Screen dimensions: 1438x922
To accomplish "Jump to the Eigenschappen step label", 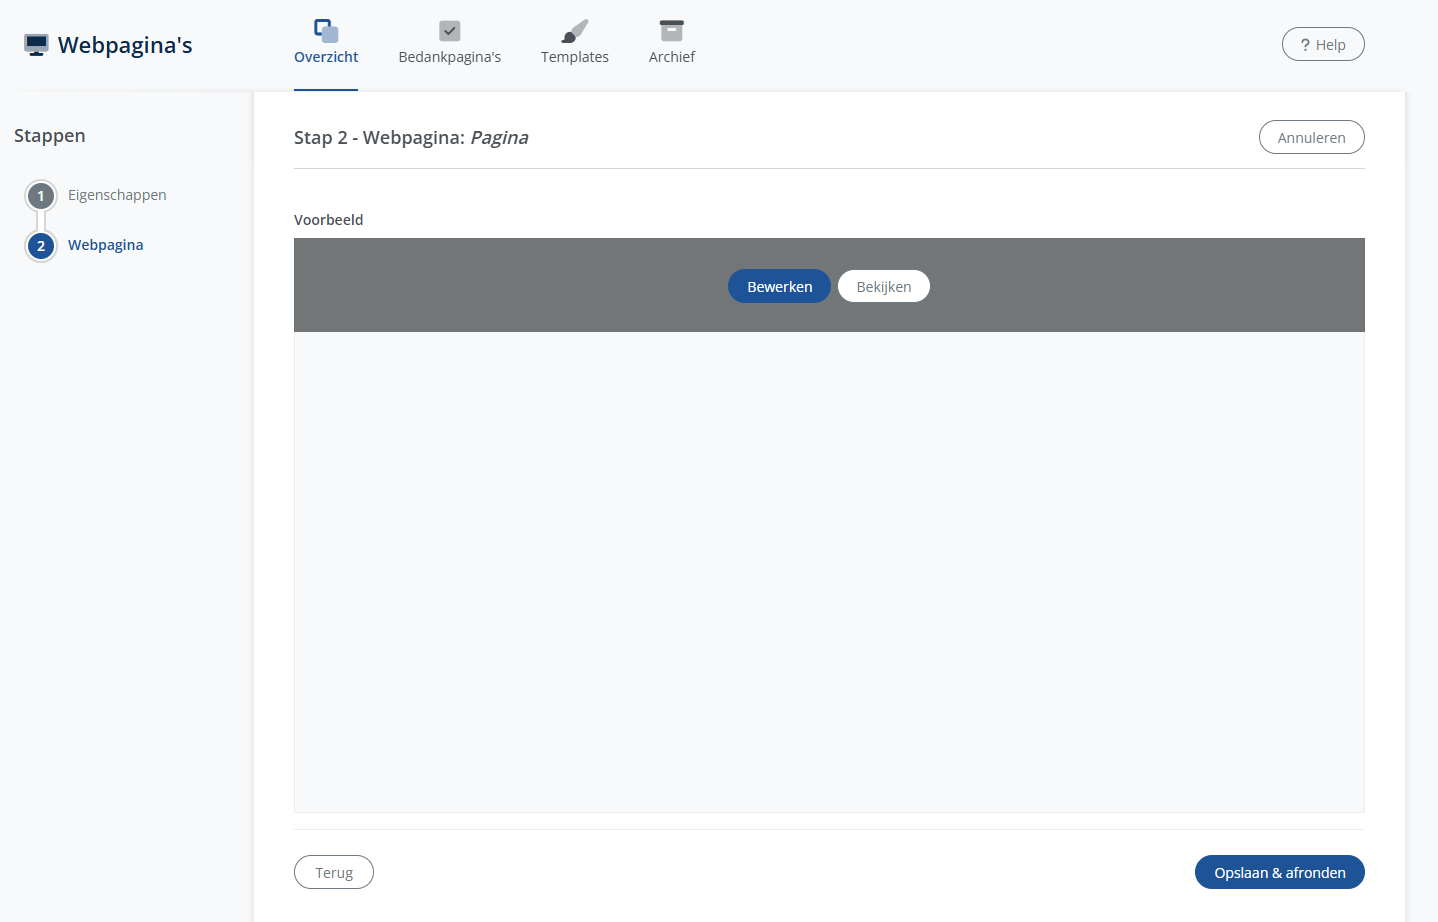I will point(117,195).
